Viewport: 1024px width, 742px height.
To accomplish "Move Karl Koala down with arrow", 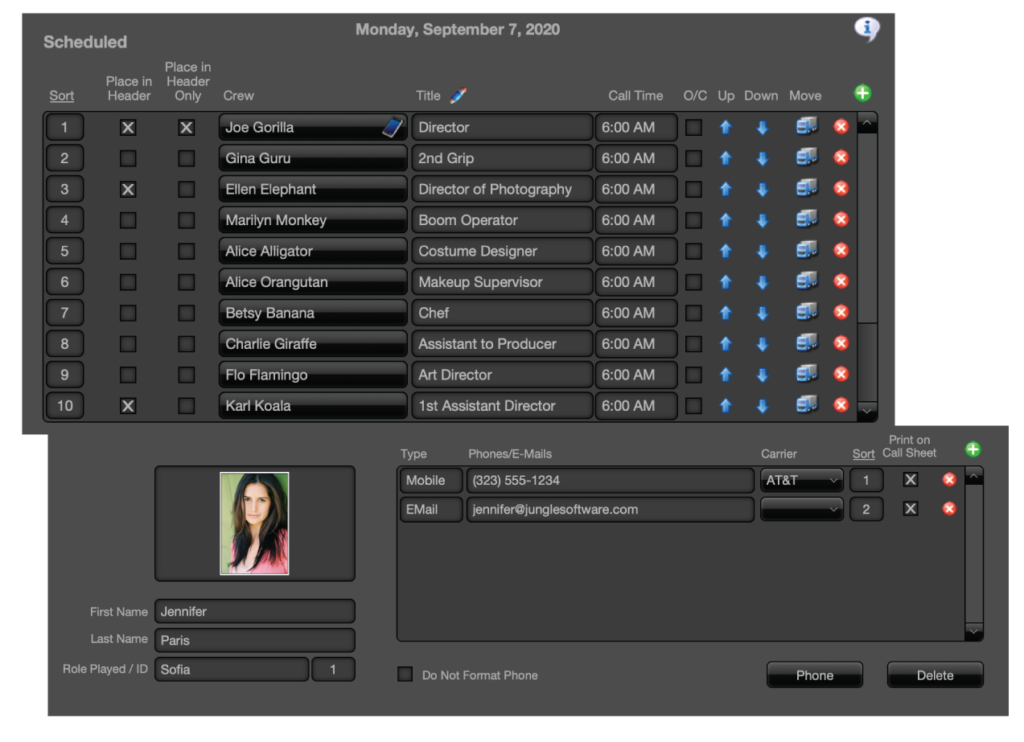I will [x=762, y=406].
